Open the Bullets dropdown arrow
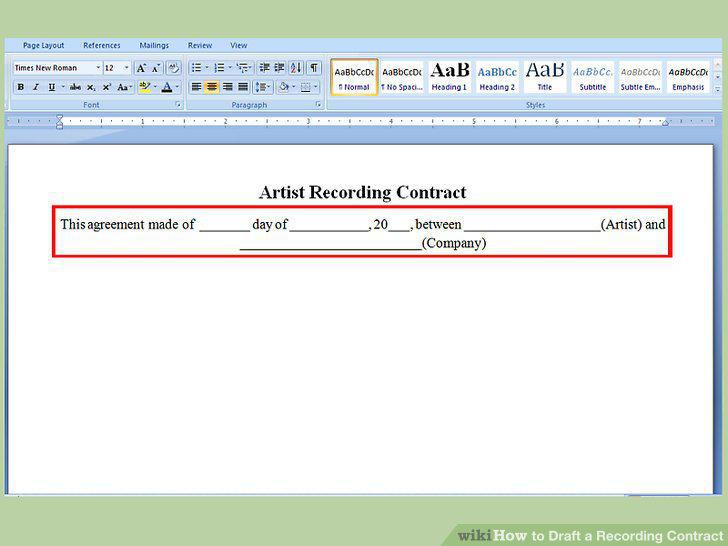The width and height of the screenshot is (728, 546). pos(207,68)
